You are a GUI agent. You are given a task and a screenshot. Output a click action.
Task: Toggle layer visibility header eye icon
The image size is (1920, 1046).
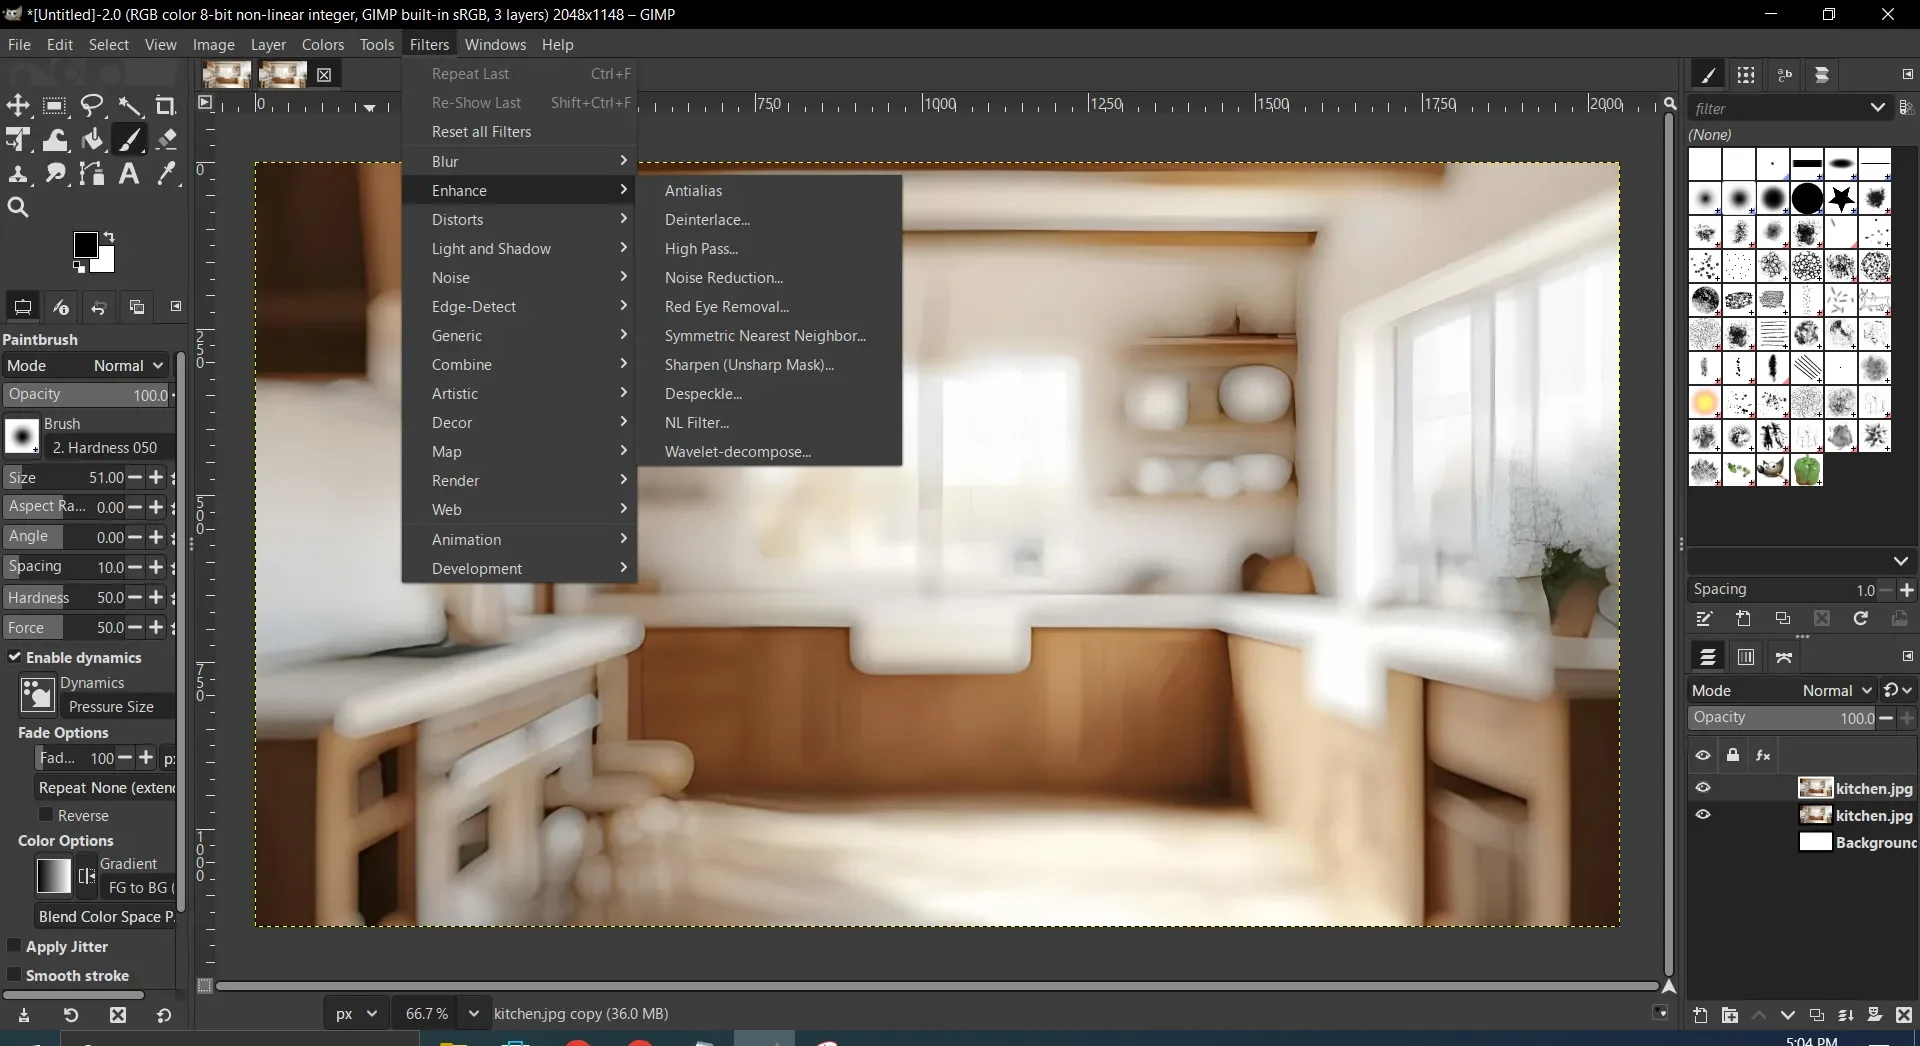coord(1702,755)
